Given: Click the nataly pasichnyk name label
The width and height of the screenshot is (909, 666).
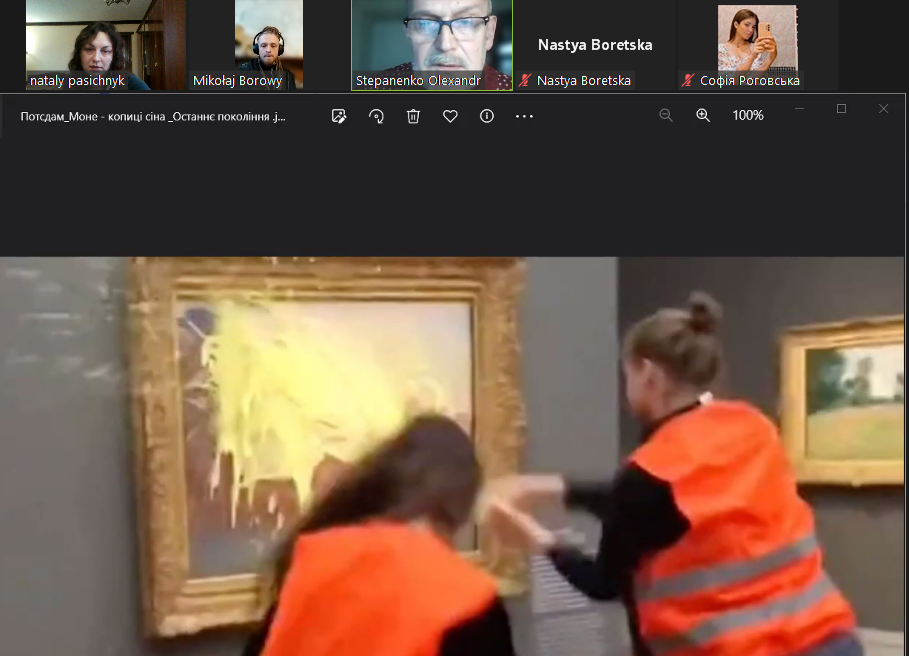Looking at the screenshot, I should click(x=77, y=81).
